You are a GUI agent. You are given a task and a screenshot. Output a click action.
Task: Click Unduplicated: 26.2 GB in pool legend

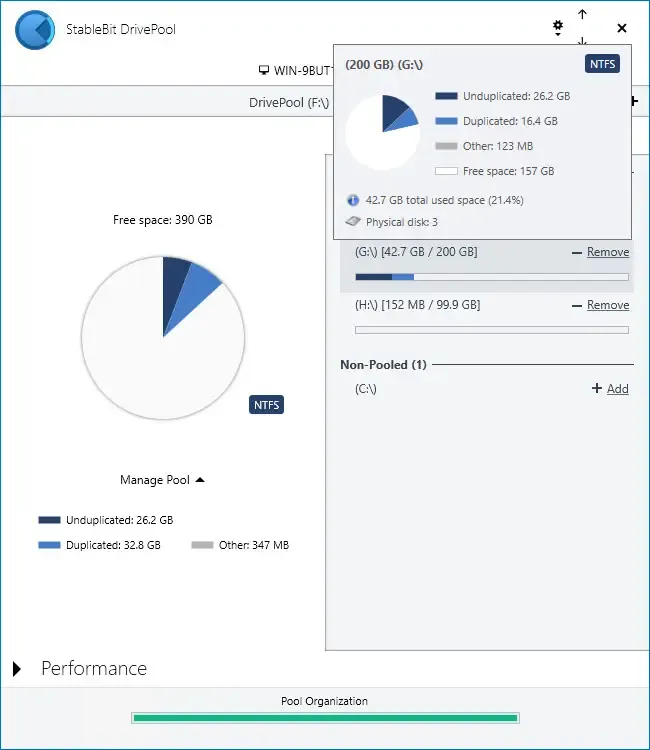tap(120, 520)
